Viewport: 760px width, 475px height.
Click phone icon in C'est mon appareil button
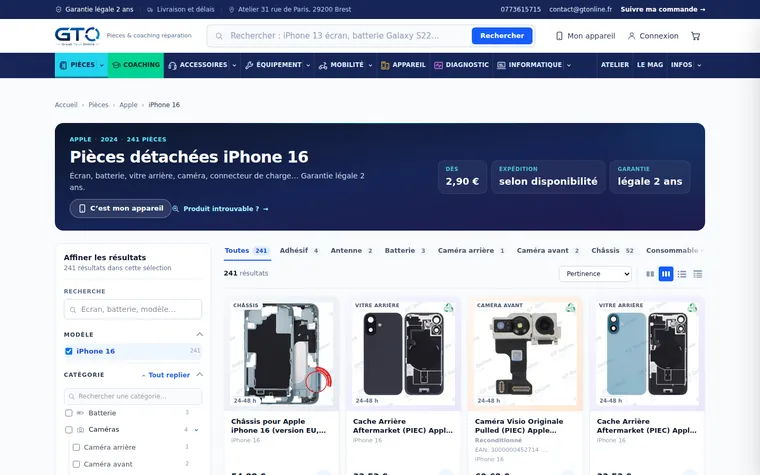point(82,208)
